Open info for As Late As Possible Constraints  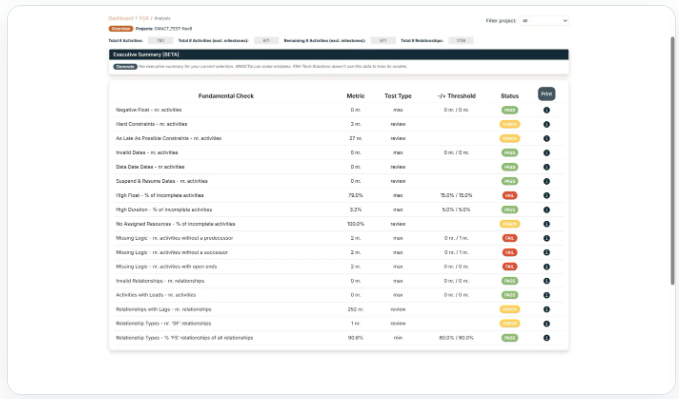(546, 139)
